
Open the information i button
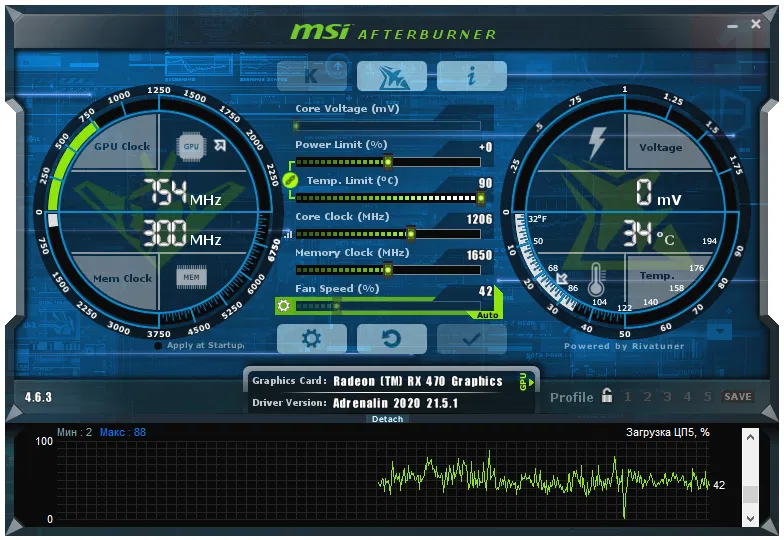[472, 76]
